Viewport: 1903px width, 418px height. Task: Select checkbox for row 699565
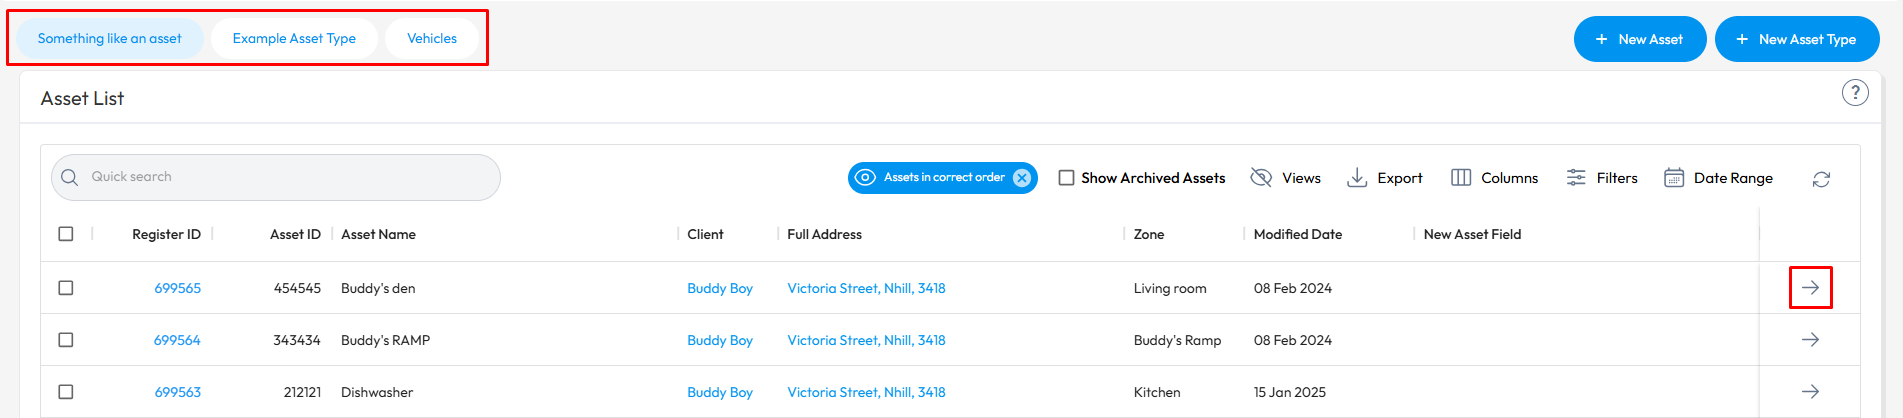tap(66, 288)
